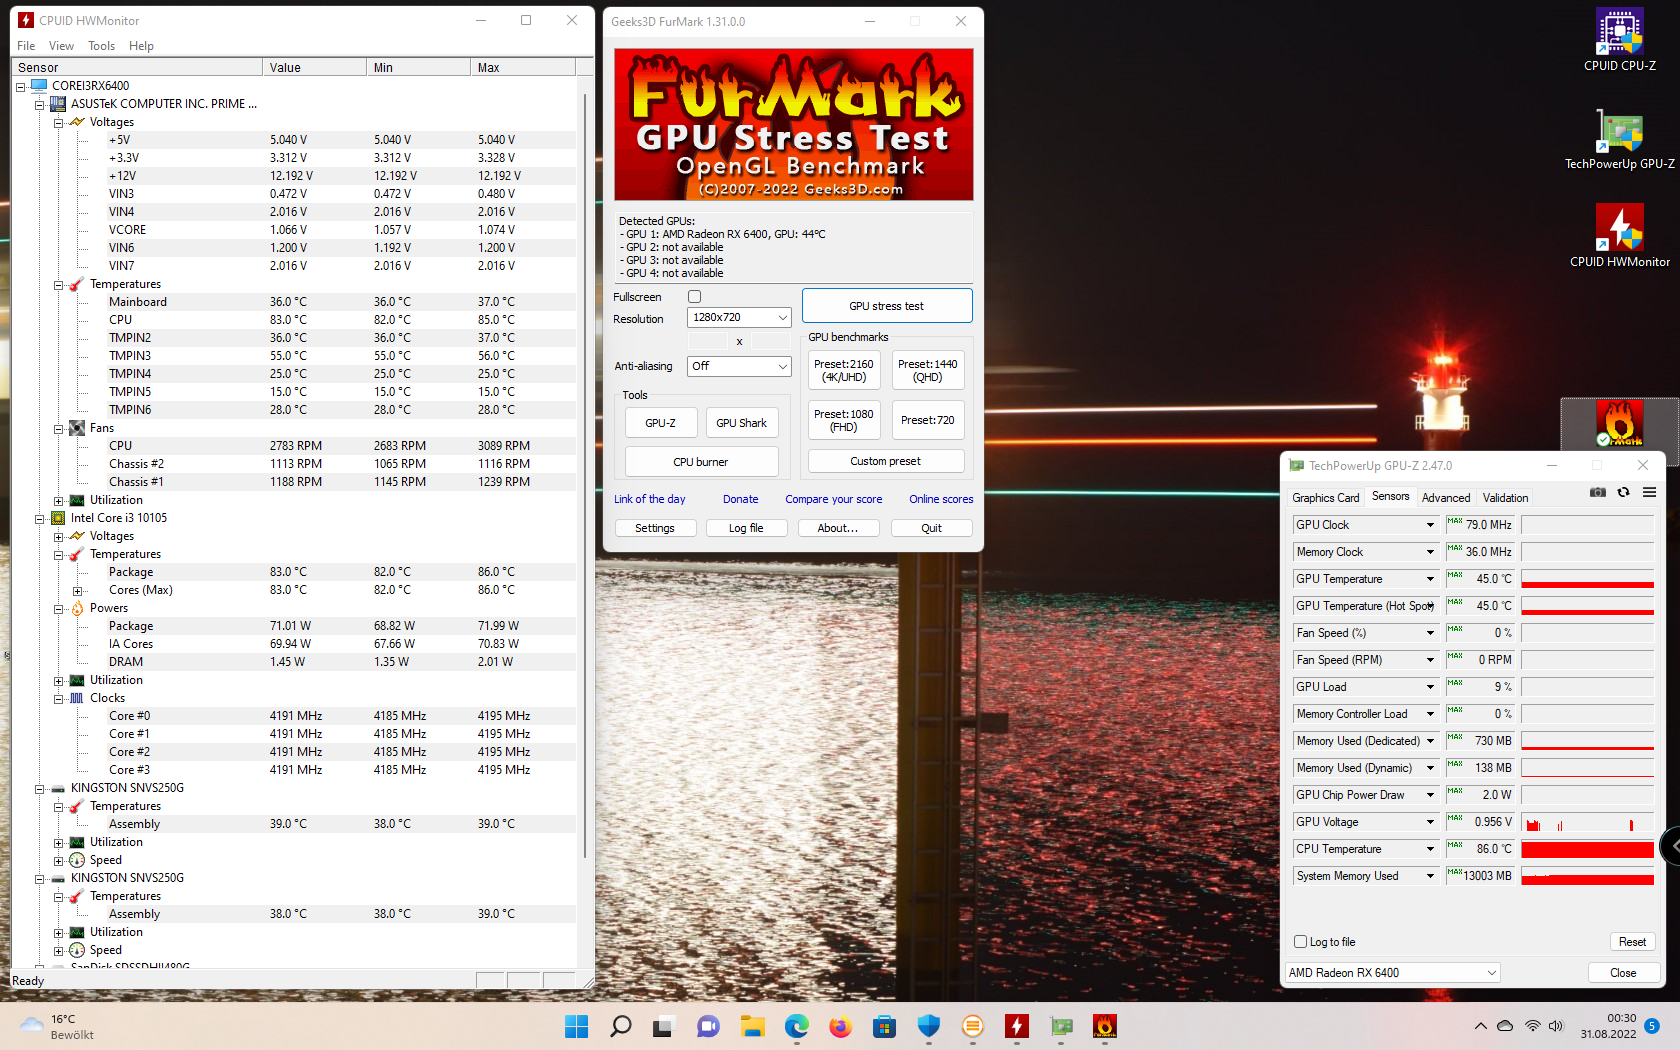This screenshot has height=1050, width=1680.
Task: Click the Compare your score link
Action: [834, 499]
